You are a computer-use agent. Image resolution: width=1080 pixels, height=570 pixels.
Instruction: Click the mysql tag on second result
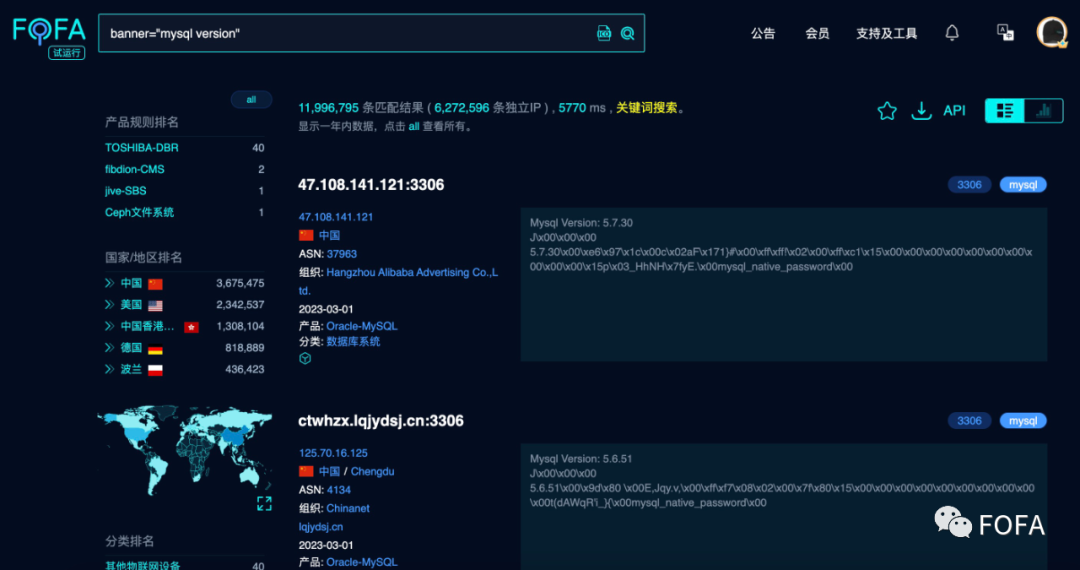click(1023, 421)
